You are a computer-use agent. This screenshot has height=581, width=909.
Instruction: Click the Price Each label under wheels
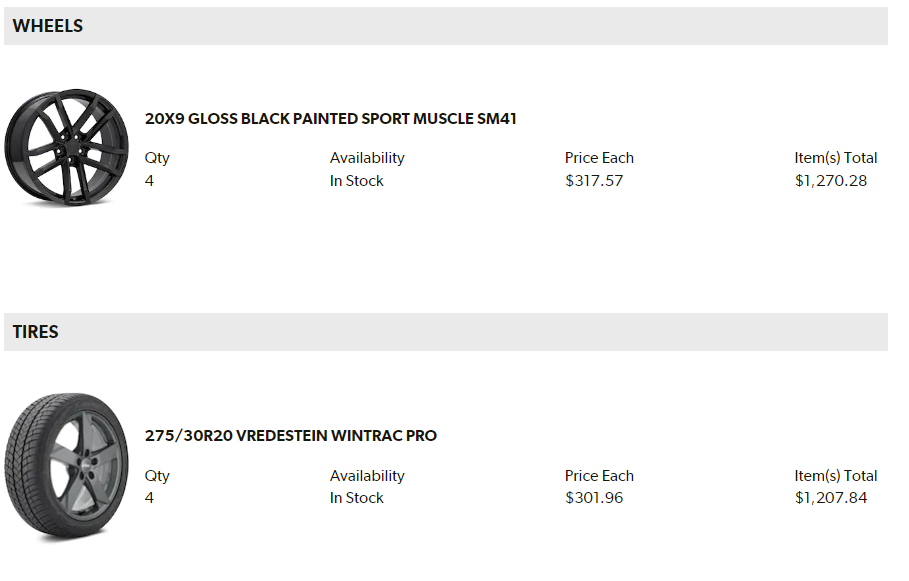click(599, 158)
